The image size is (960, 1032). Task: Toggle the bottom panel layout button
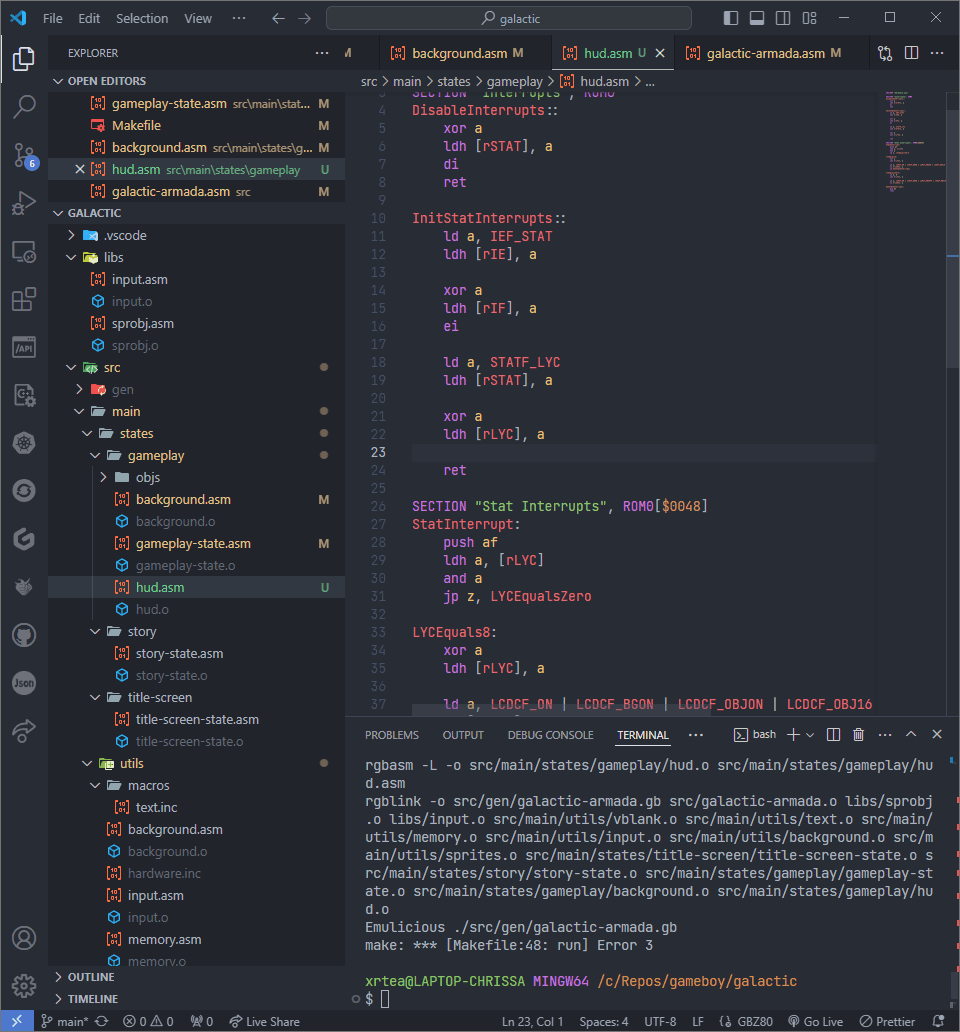757,18
